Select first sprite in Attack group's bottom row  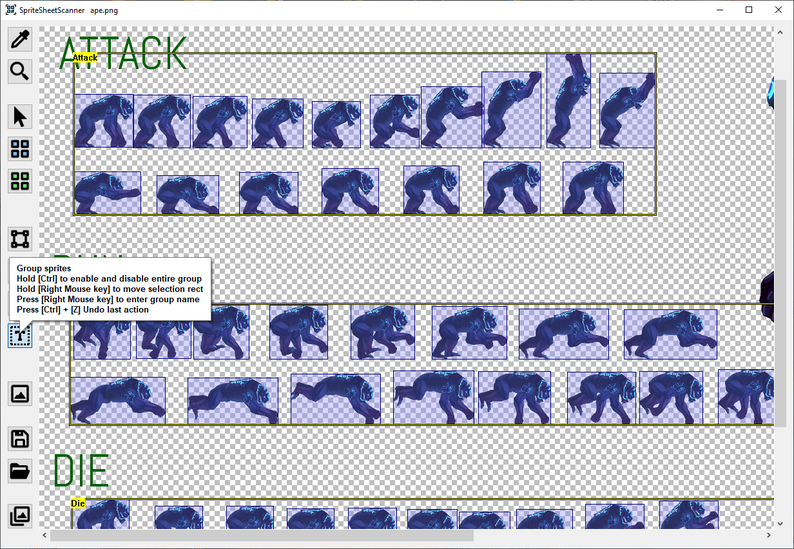[x=107, y=192]
